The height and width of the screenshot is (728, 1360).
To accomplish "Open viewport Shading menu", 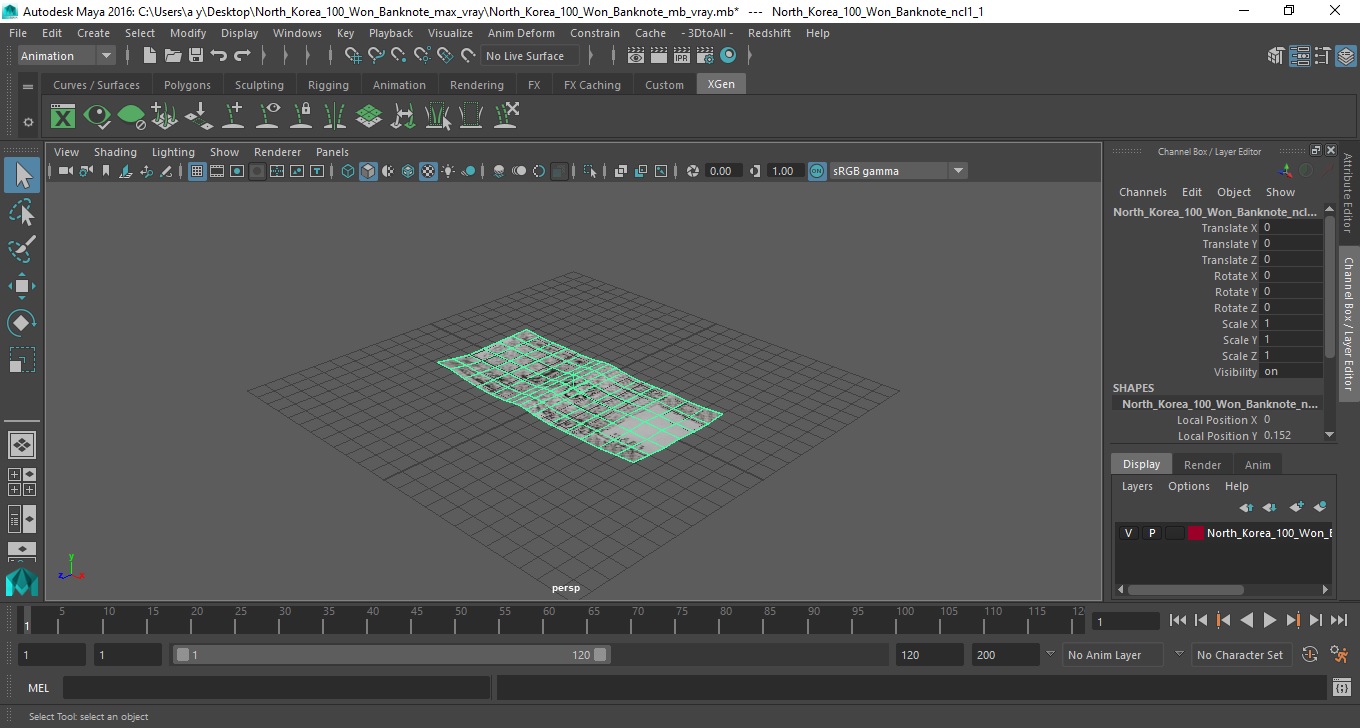I will pos(115,152).
